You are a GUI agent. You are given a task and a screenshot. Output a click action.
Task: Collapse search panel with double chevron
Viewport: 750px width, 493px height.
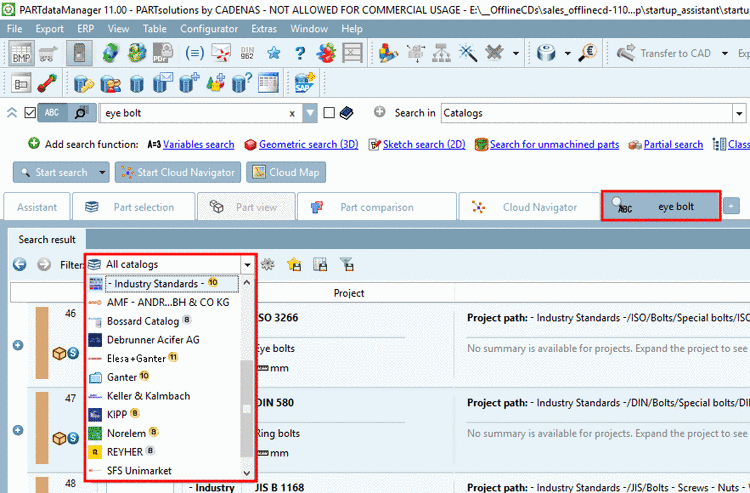tap(12, 113)
